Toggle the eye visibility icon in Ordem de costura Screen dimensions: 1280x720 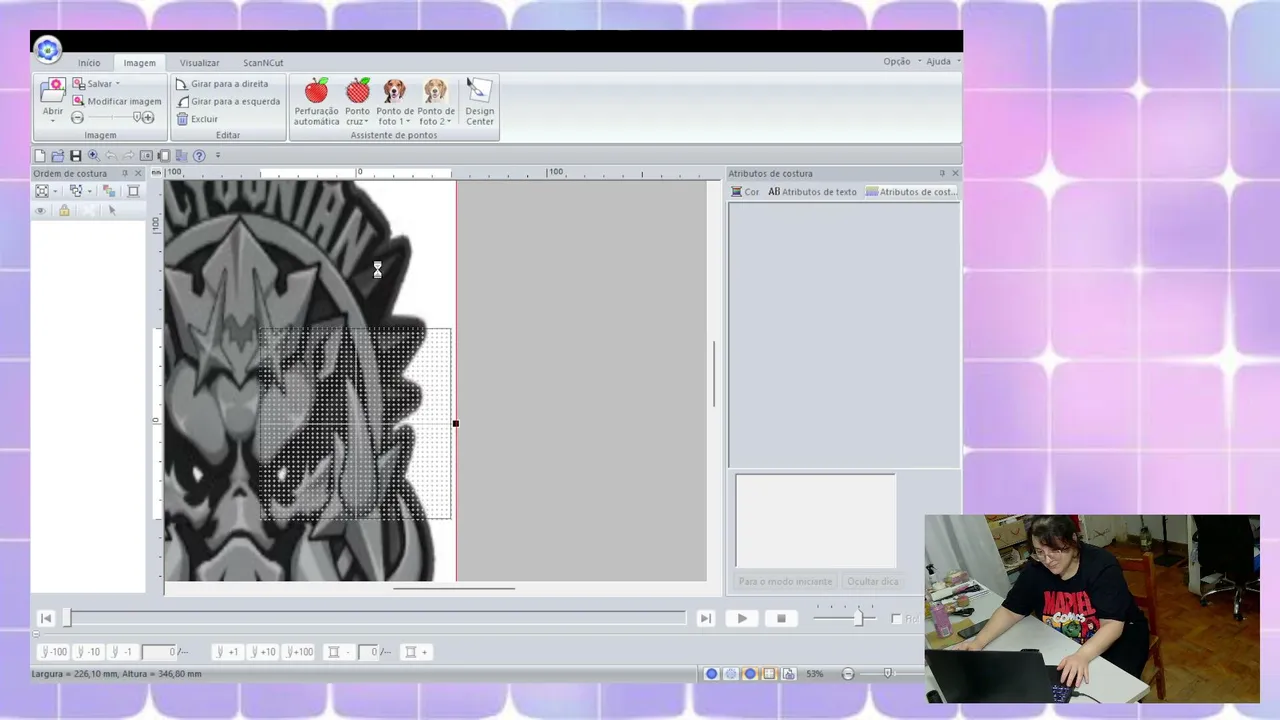(41, 211)
